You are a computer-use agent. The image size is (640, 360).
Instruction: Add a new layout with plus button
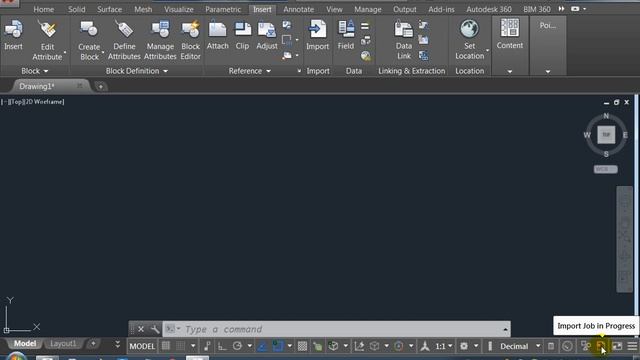[x=93, y=344]
